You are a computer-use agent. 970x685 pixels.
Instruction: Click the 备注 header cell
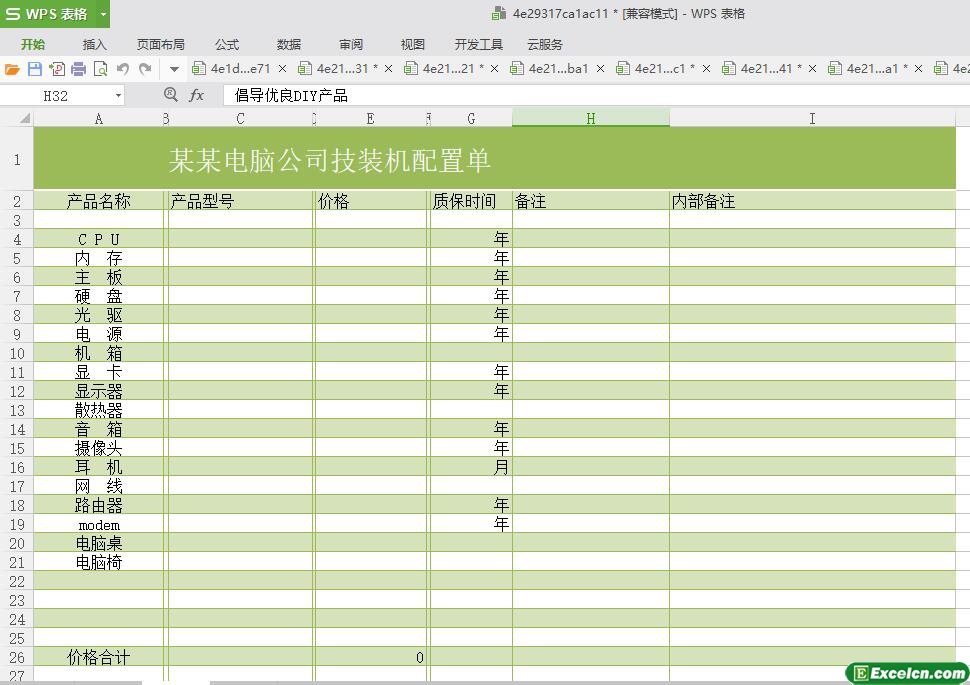(x=591, y=201)
